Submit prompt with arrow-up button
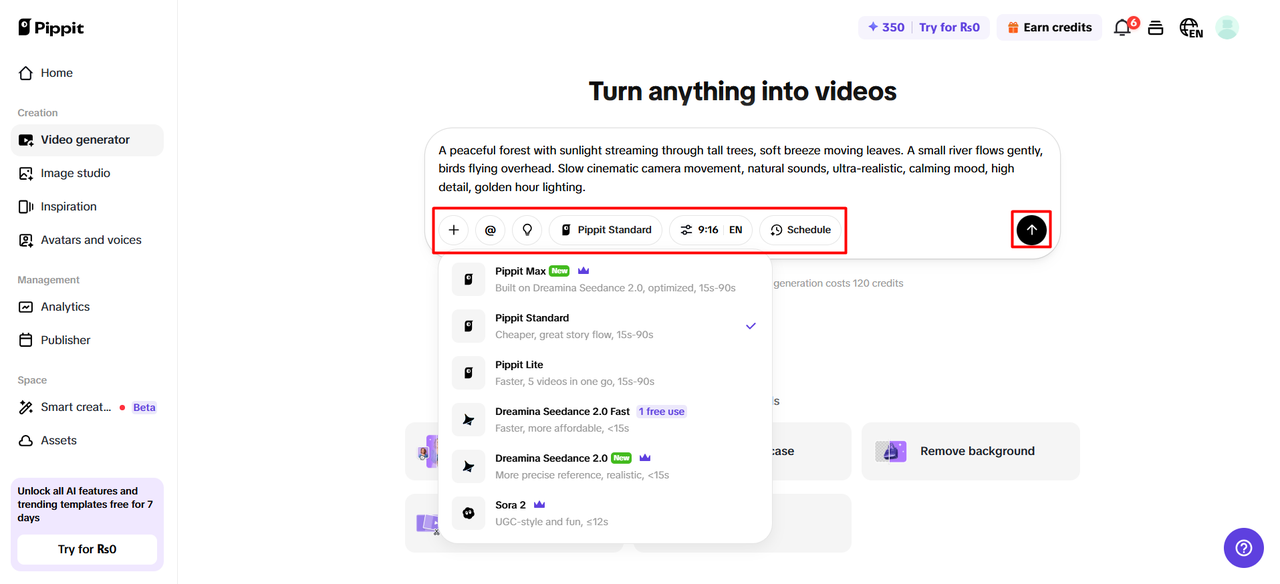1280x584 pixels. click(1032, 230)
